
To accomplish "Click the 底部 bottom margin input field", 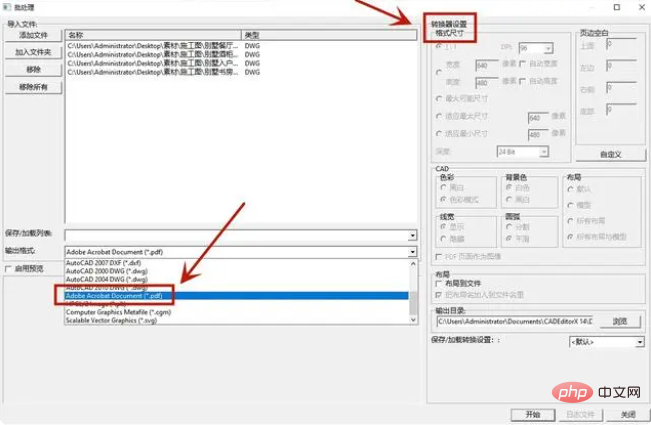I will click(621, 110).
